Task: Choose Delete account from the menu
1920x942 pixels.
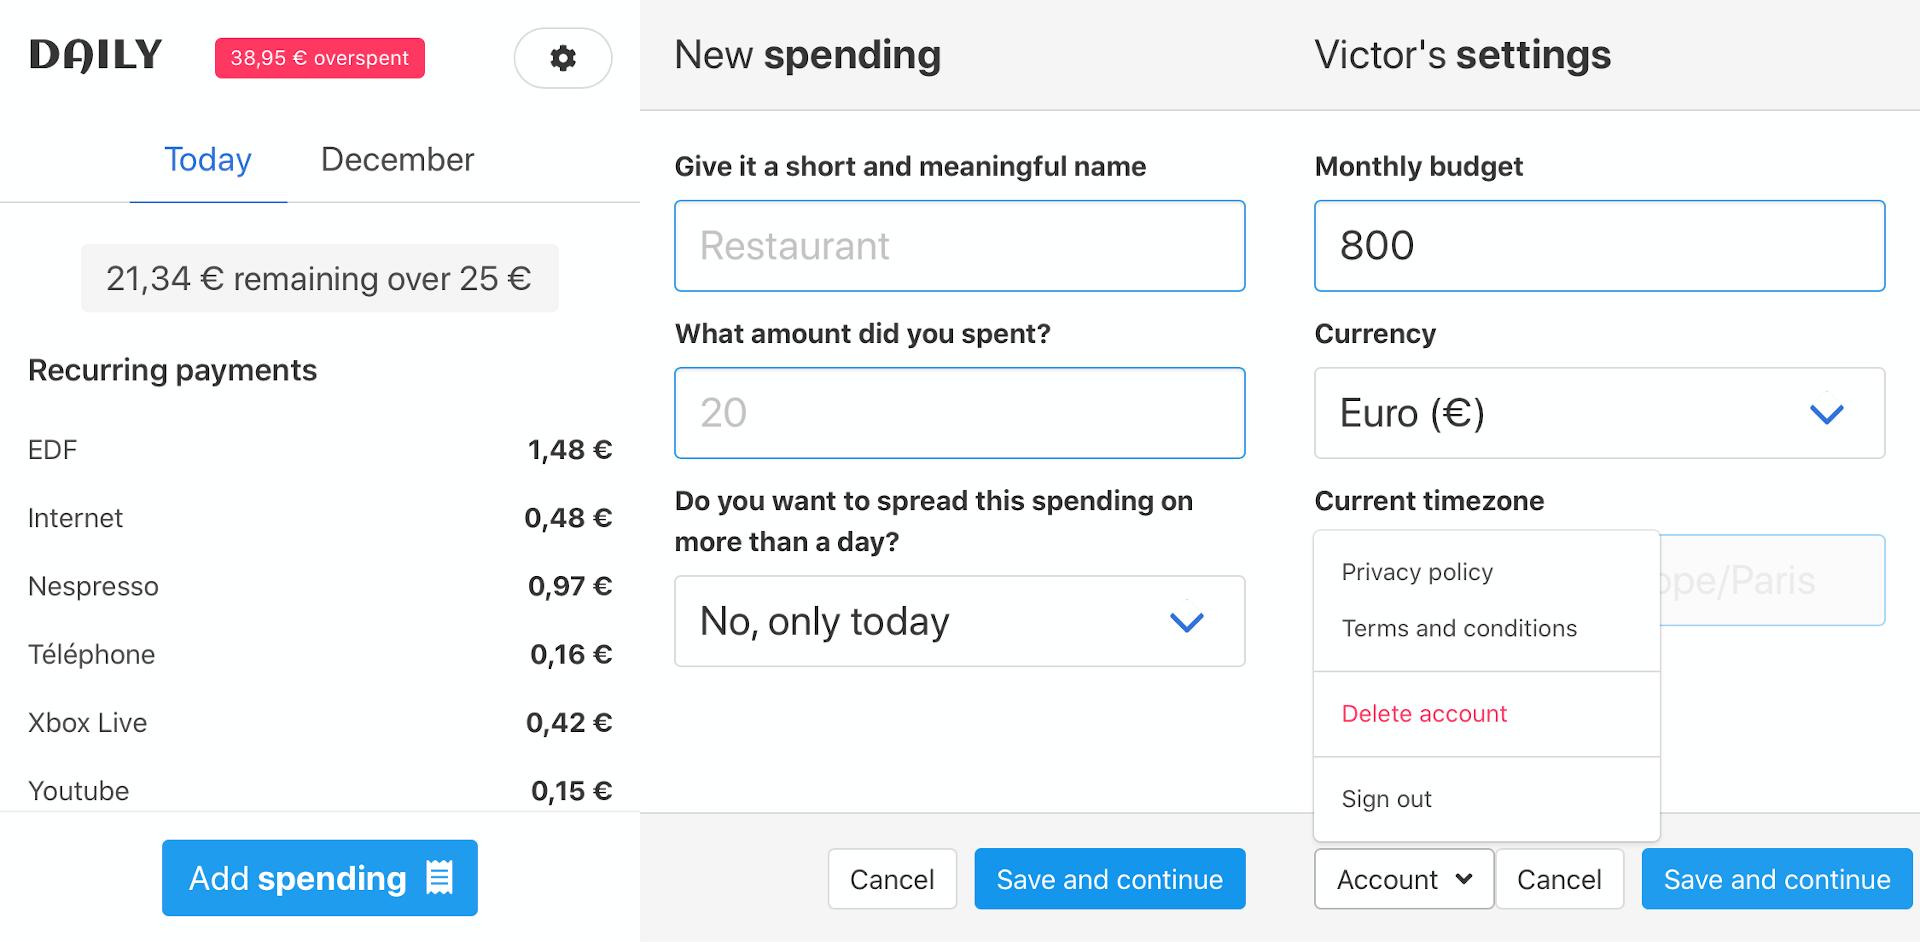Action: [x=1424, y=714]
